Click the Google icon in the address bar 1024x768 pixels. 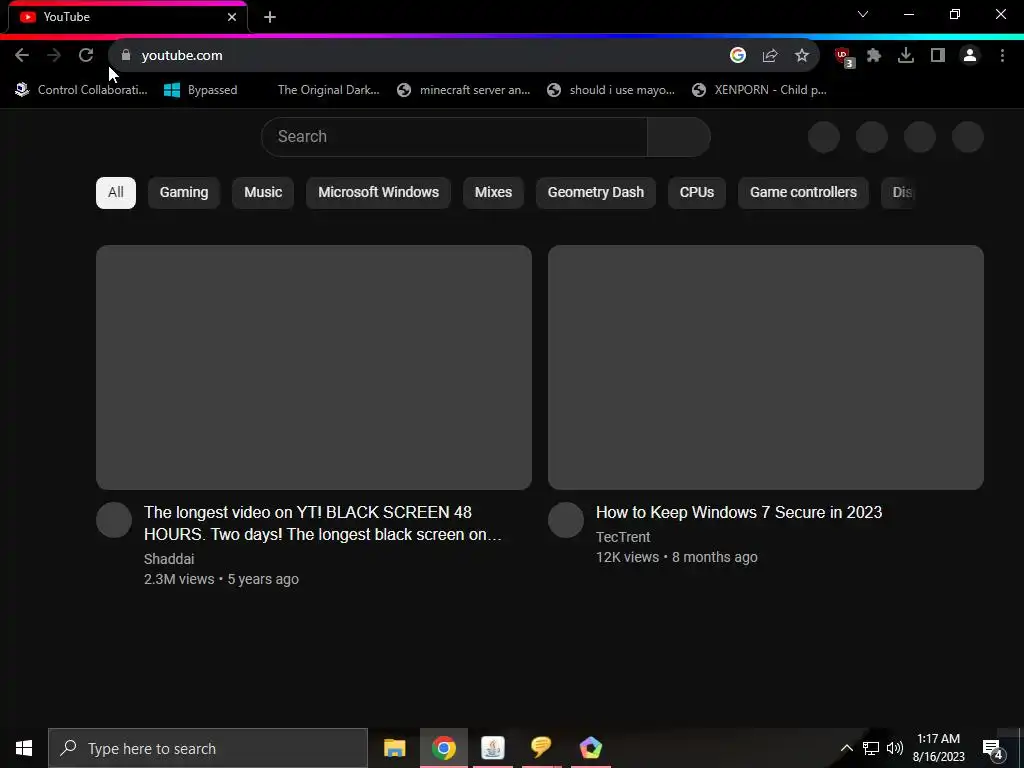pos(738,56)
